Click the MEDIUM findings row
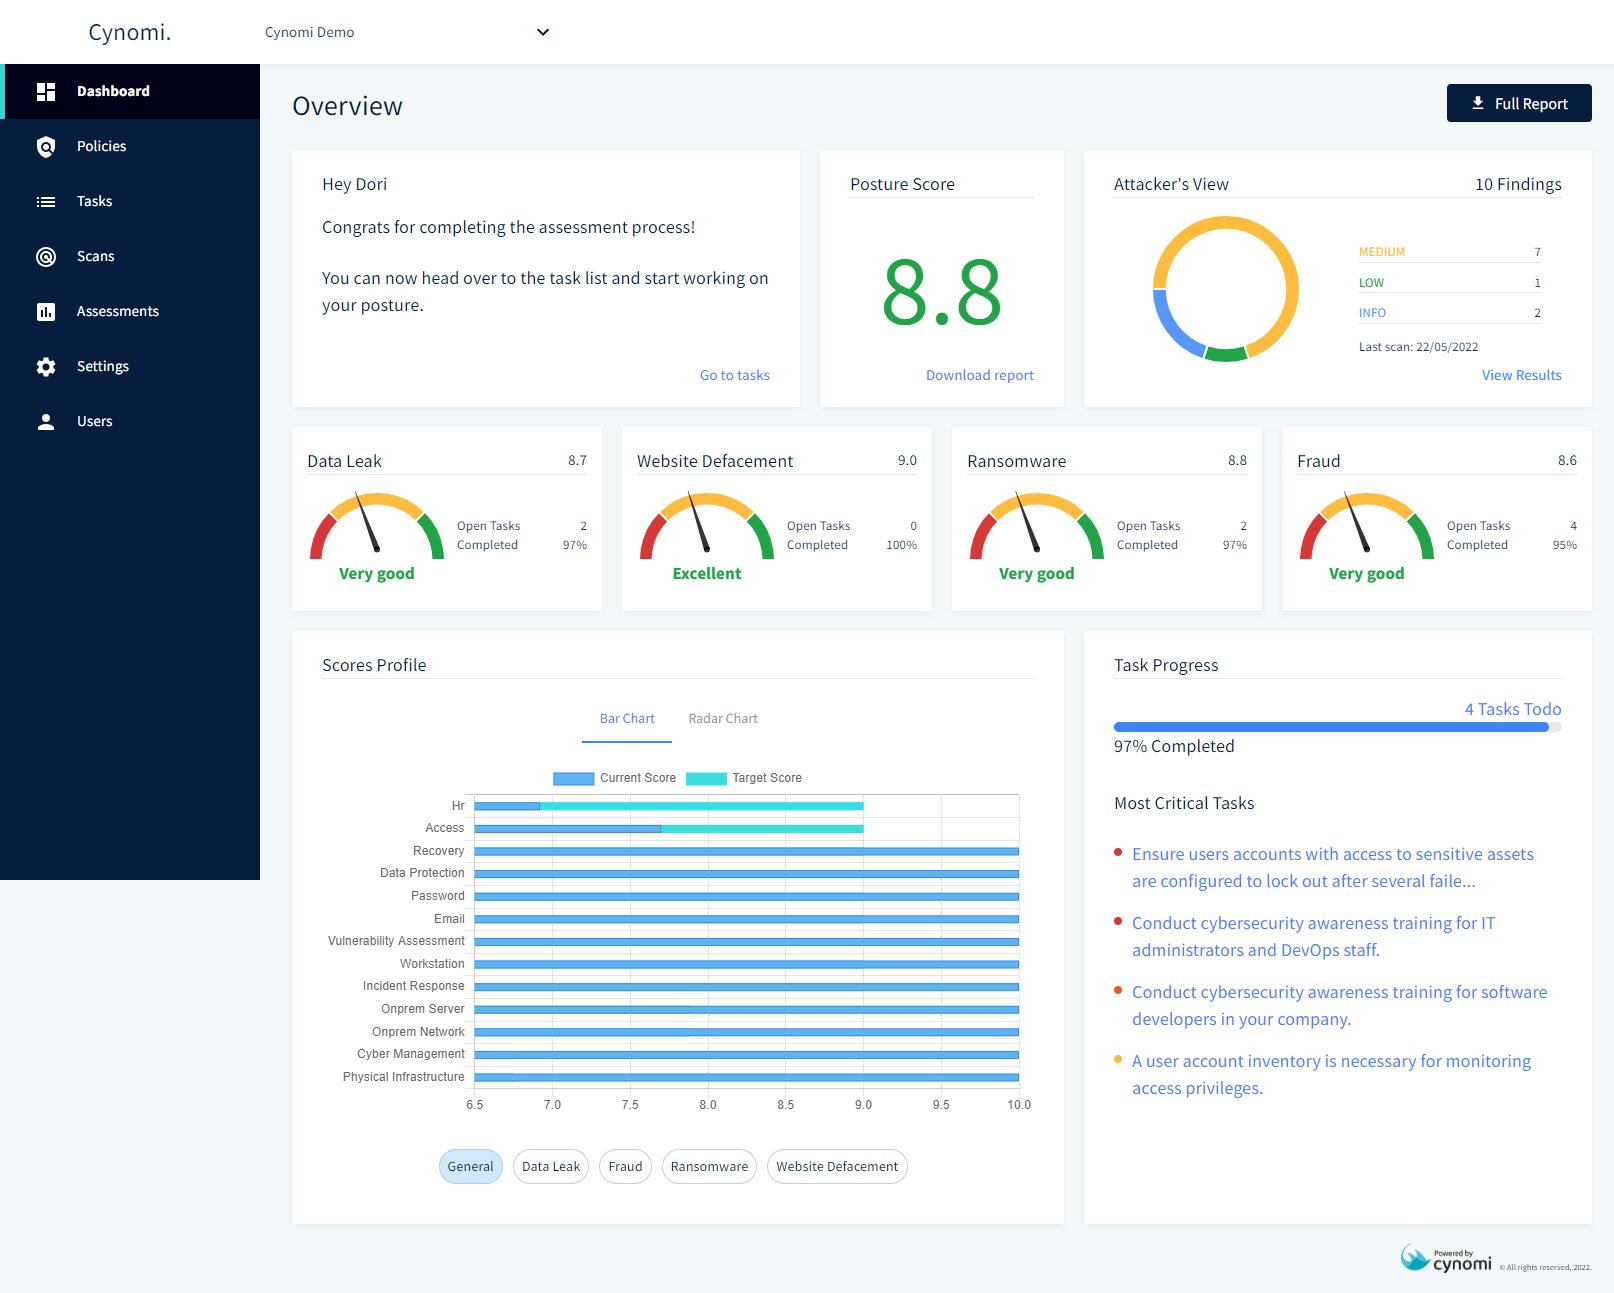 tap(1450, 252)
